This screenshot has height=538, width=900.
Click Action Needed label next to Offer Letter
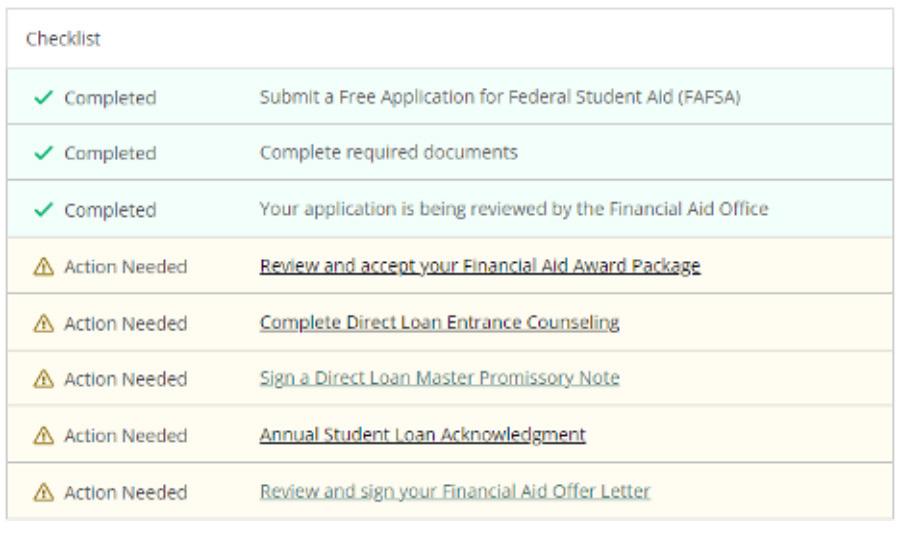(125, 492)
